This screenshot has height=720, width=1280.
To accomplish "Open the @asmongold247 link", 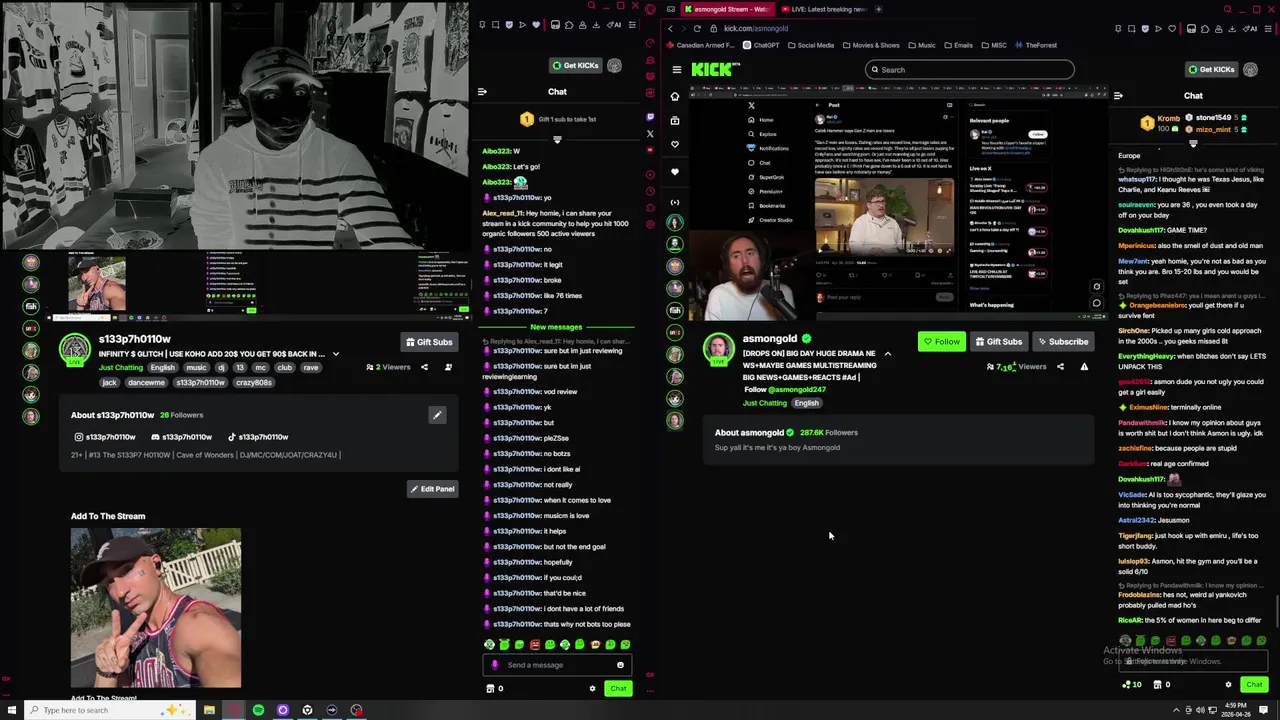I will point(797,390).
